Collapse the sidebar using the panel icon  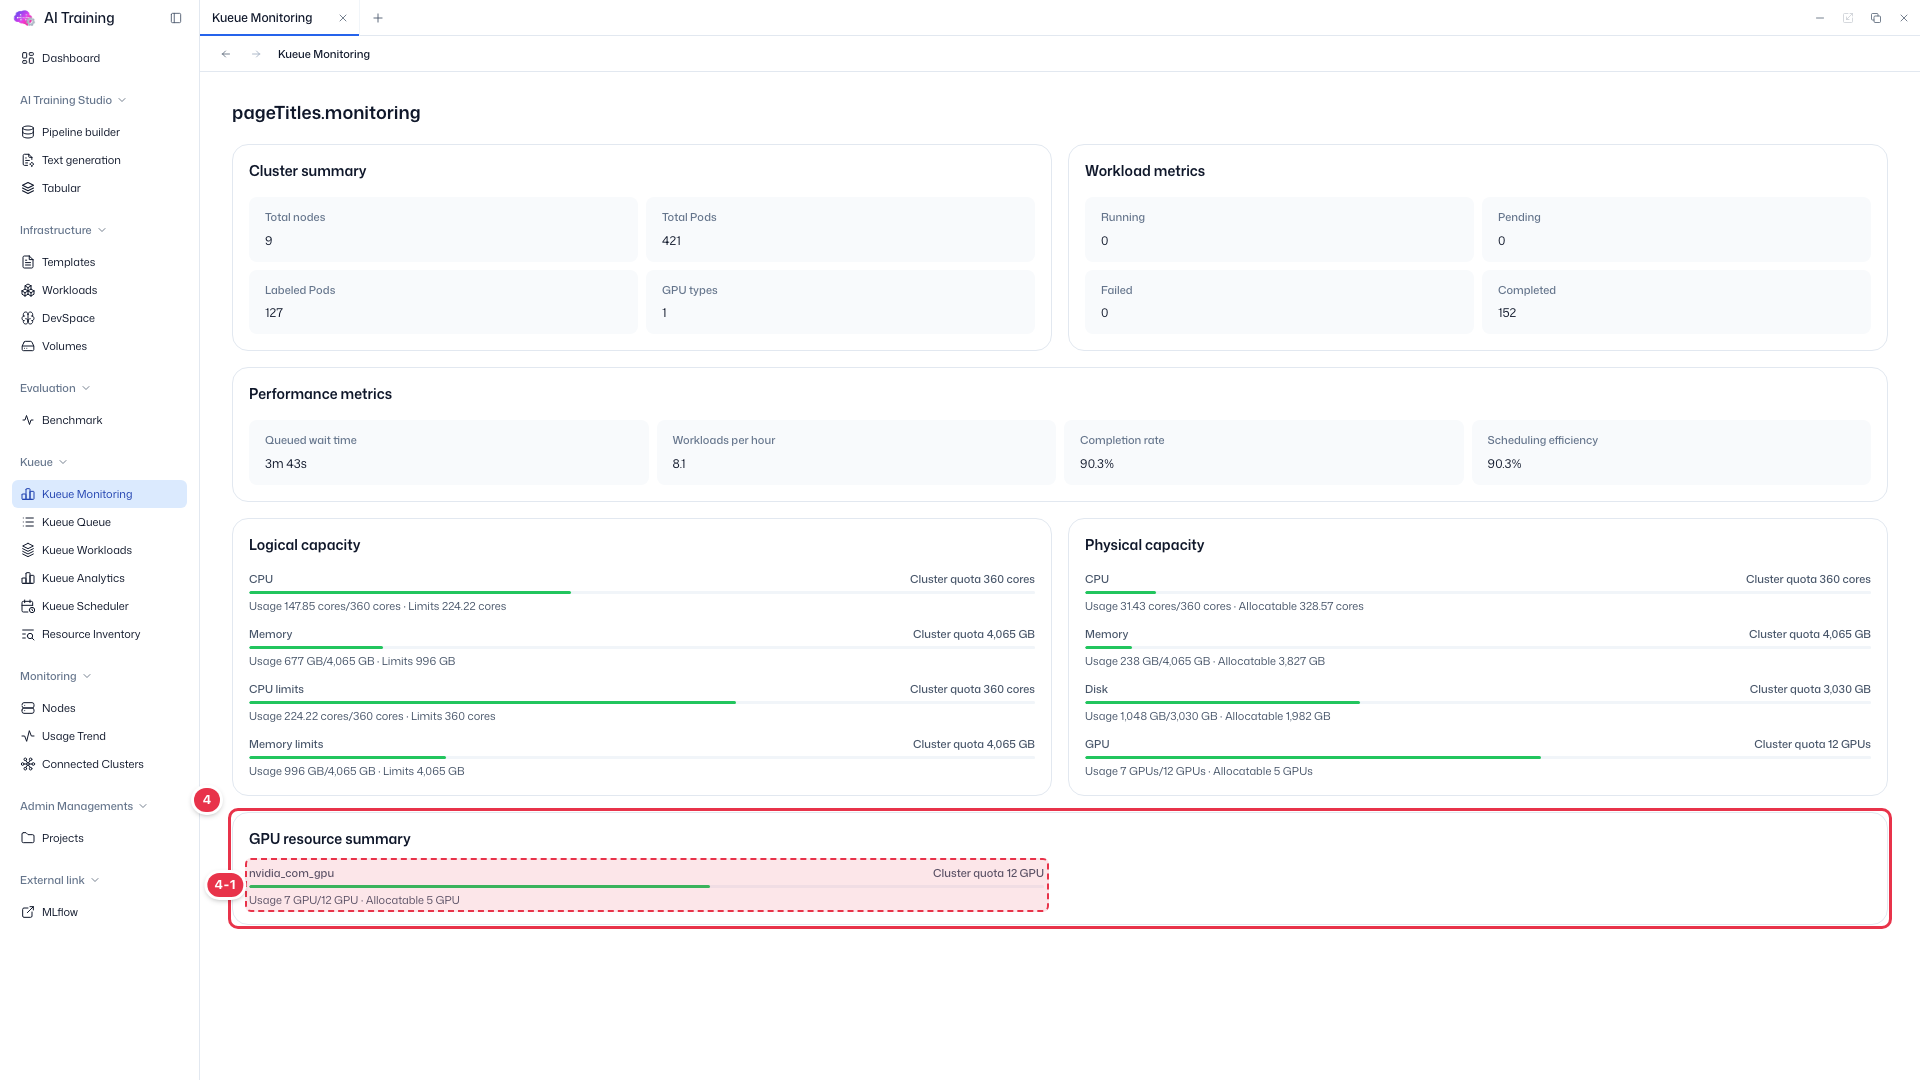click(x=176, y=18)
